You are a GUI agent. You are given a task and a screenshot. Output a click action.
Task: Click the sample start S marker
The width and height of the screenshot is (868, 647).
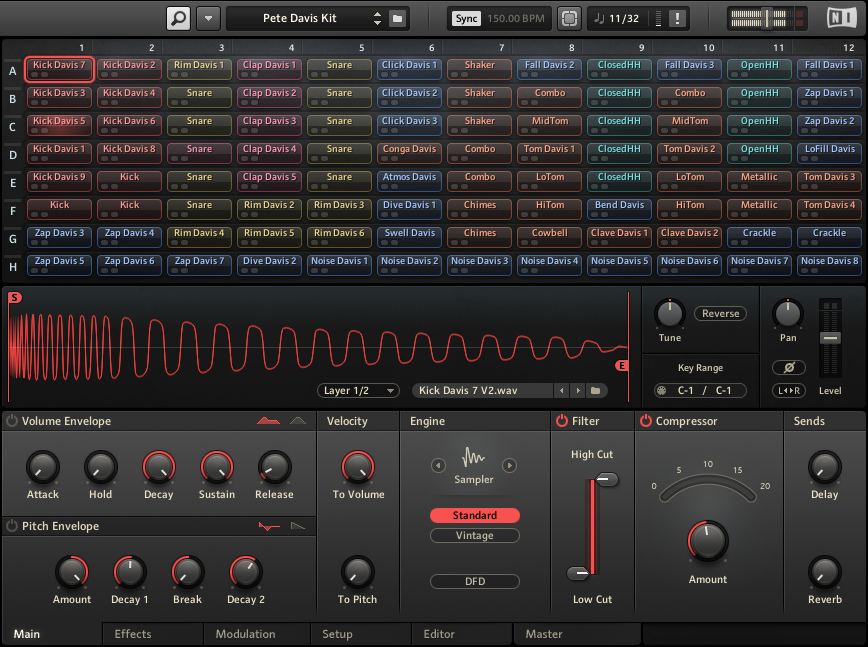(14, 298)
